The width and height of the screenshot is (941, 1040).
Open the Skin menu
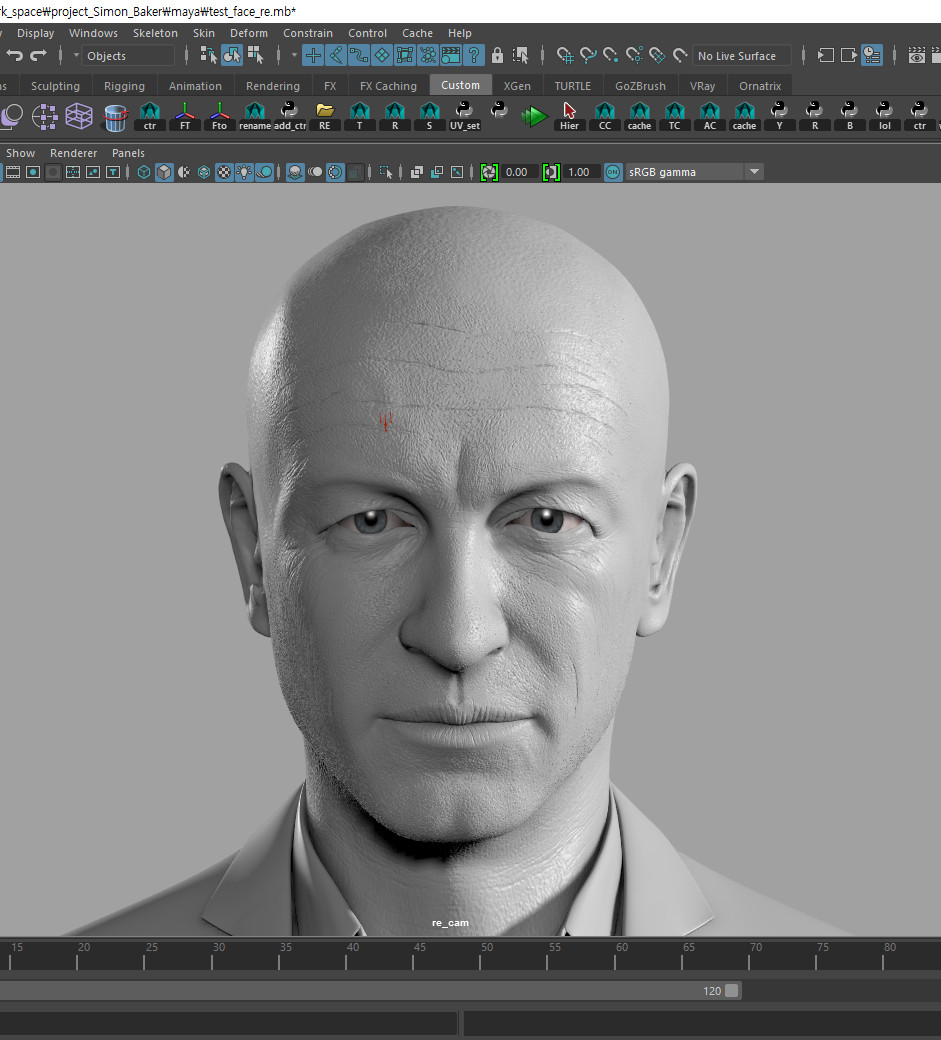point(204,33)
